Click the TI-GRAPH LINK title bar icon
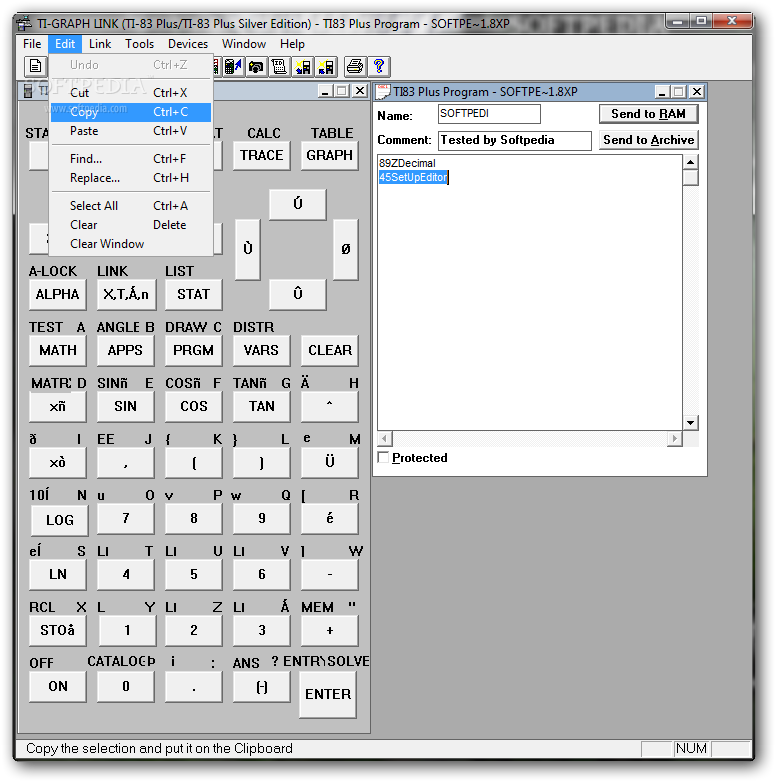The image size is (776, 782). [x=25, y=23]
